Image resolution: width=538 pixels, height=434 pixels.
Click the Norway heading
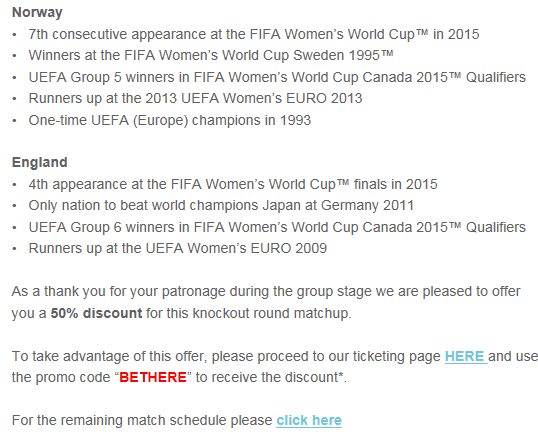tap(37, 12)
